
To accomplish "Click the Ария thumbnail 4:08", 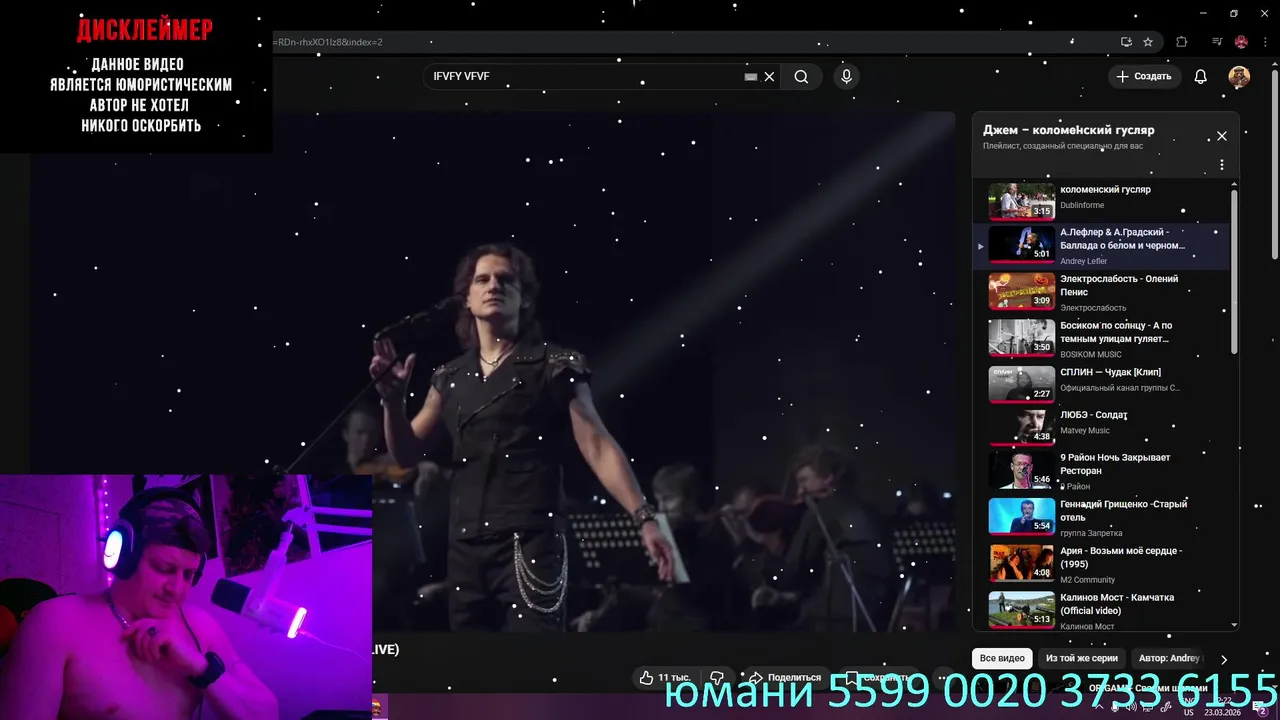I will coord(1021,563).
